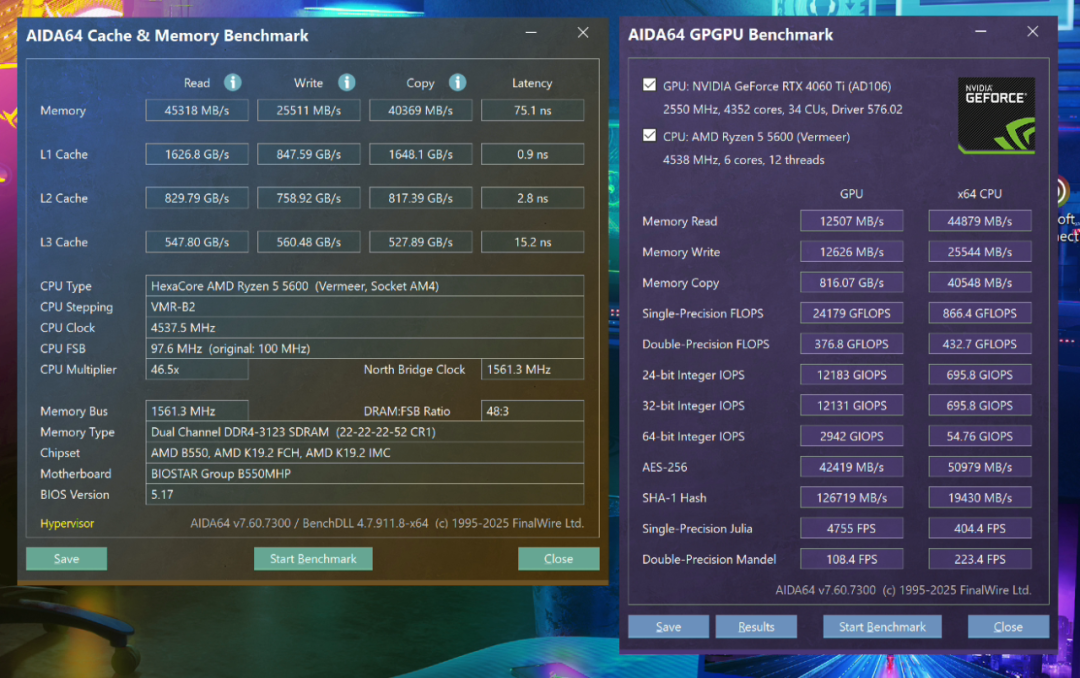This screenshot has width=1080, height=678.
Task: Click the Chipset field AMD B550
Action: (364, 453)
